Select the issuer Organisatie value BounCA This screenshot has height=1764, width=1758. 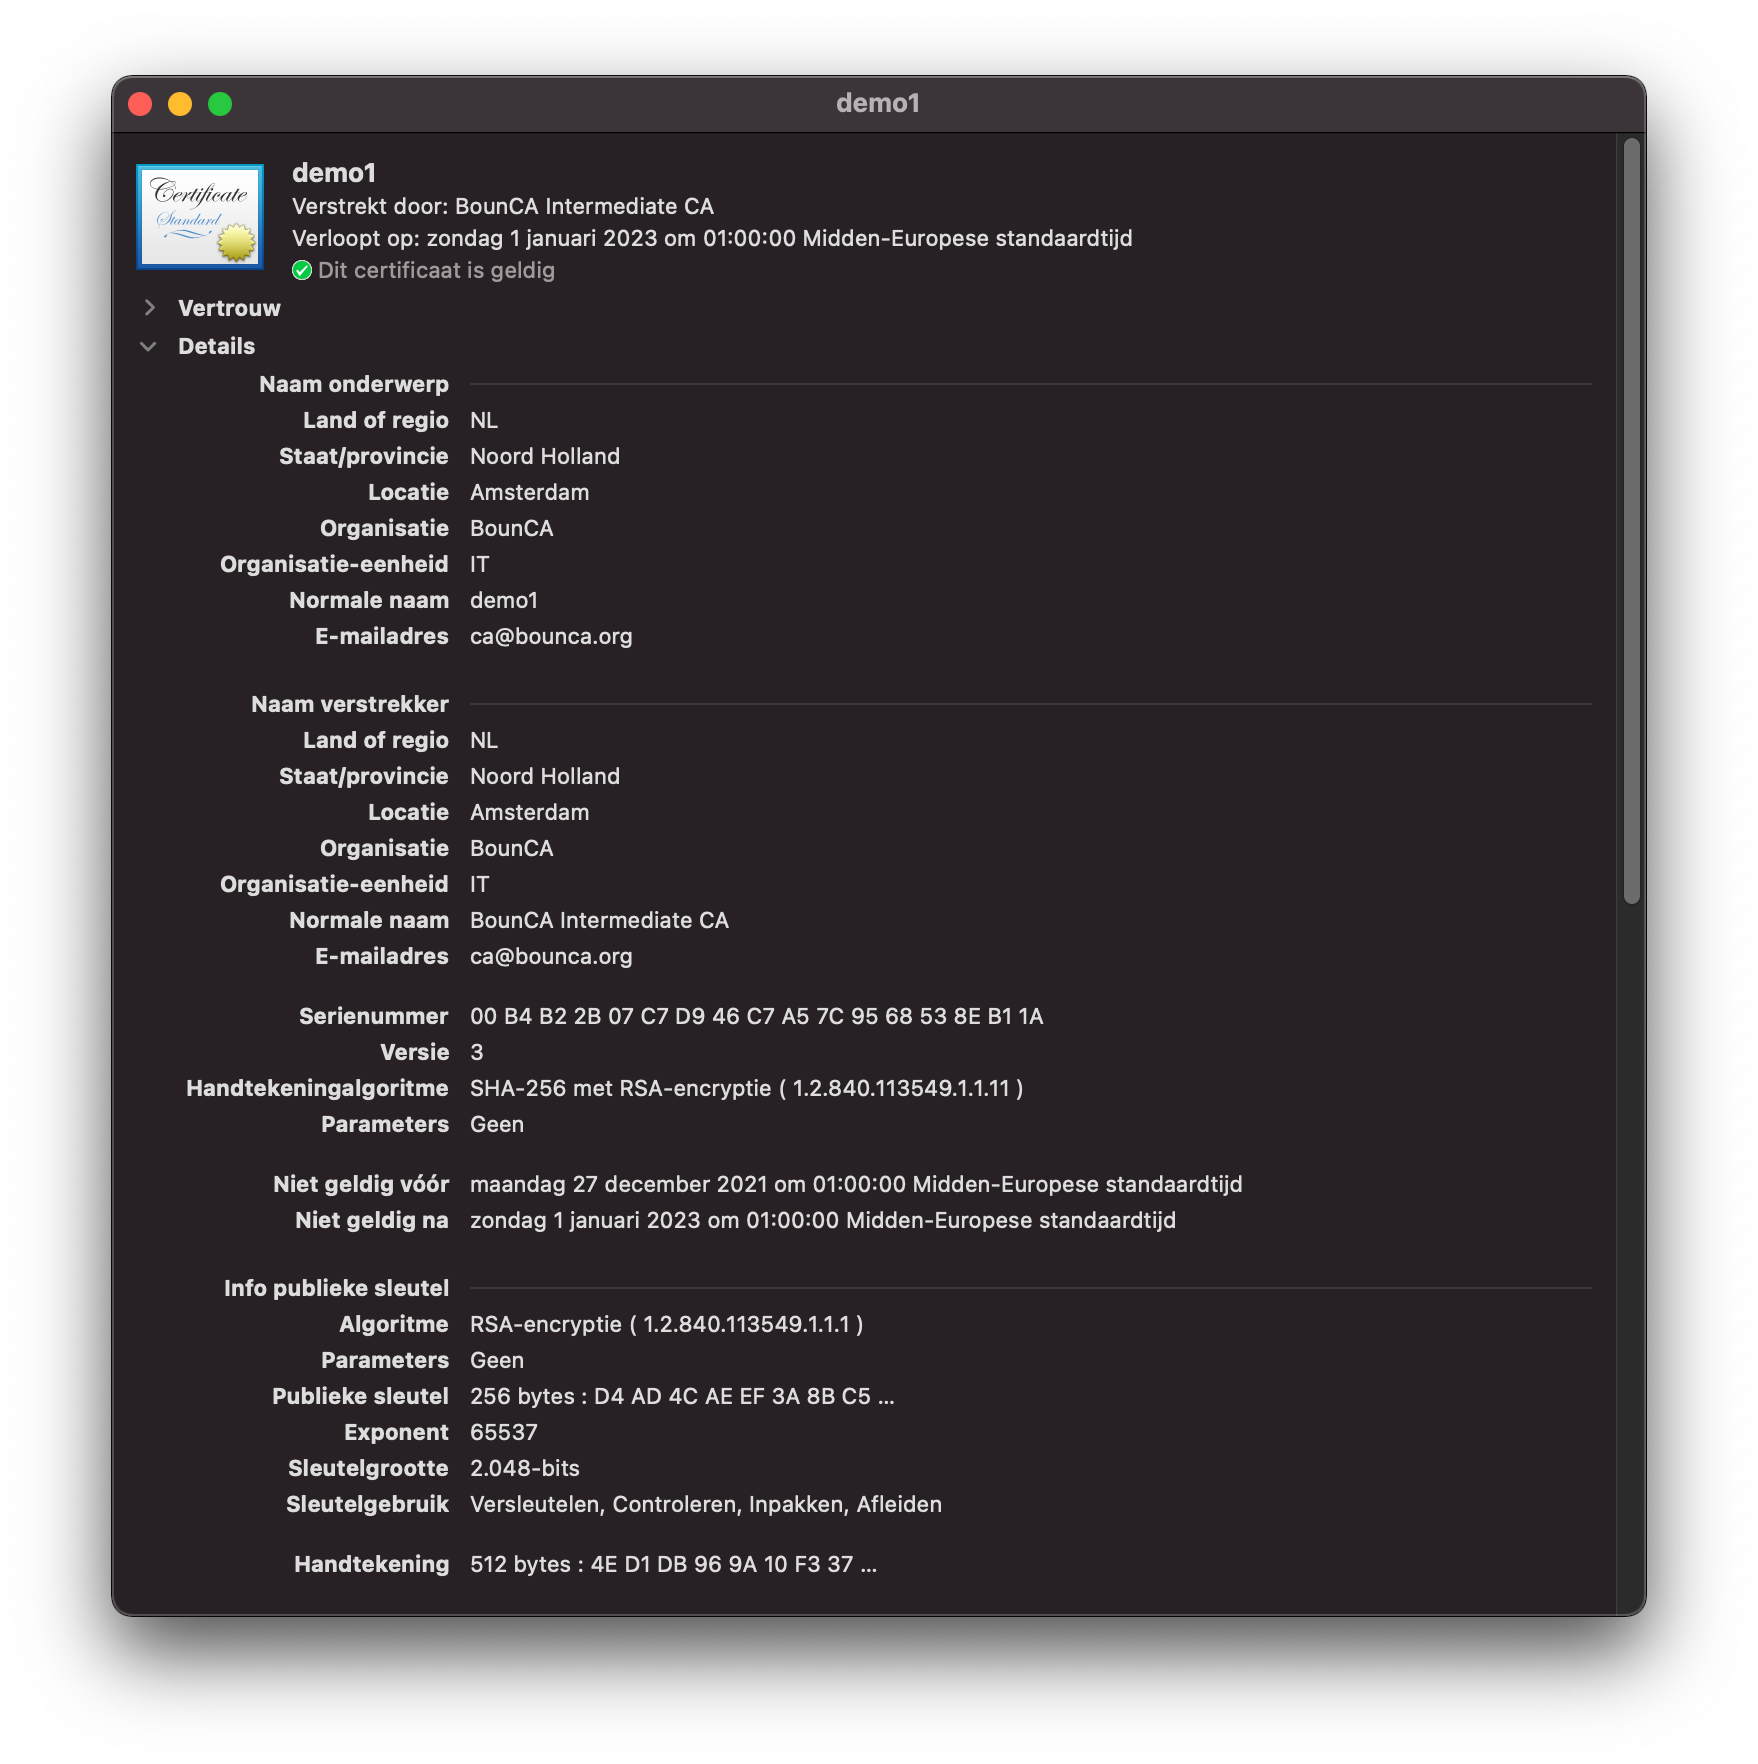click(x=512, y=849)
